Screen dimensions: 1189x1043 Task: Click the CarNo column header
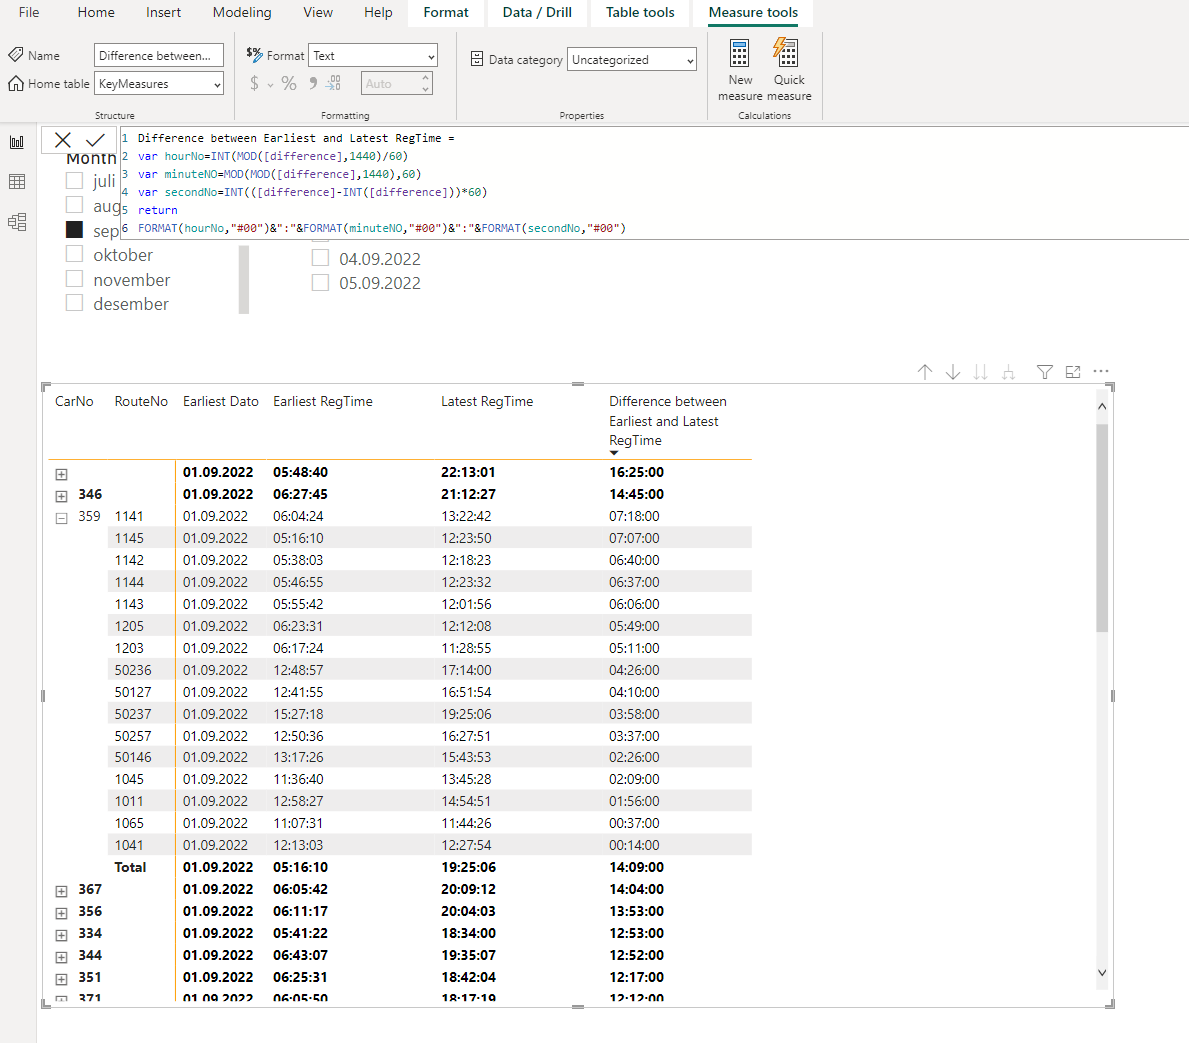tap(74, 401)
